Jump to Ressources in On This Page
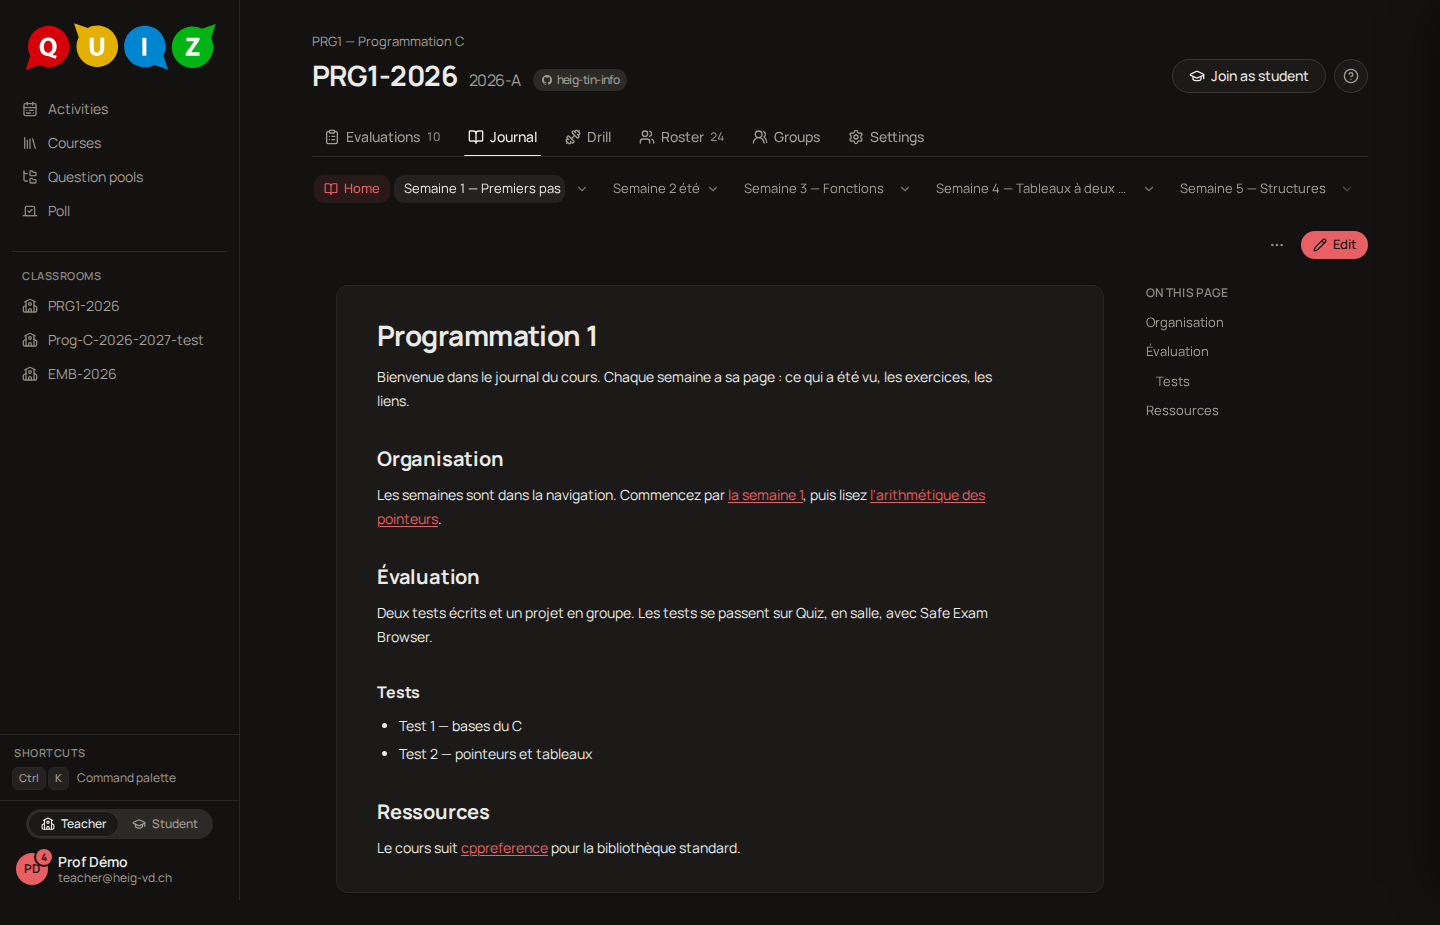Viewport: 1440px width, 925px height. coord(1182,410)
